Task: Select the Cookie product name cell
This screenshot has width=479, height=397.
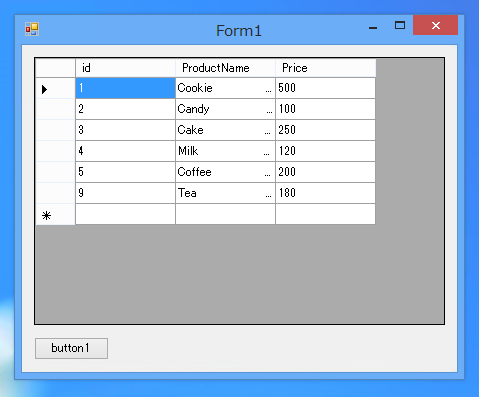Action: 225,88
